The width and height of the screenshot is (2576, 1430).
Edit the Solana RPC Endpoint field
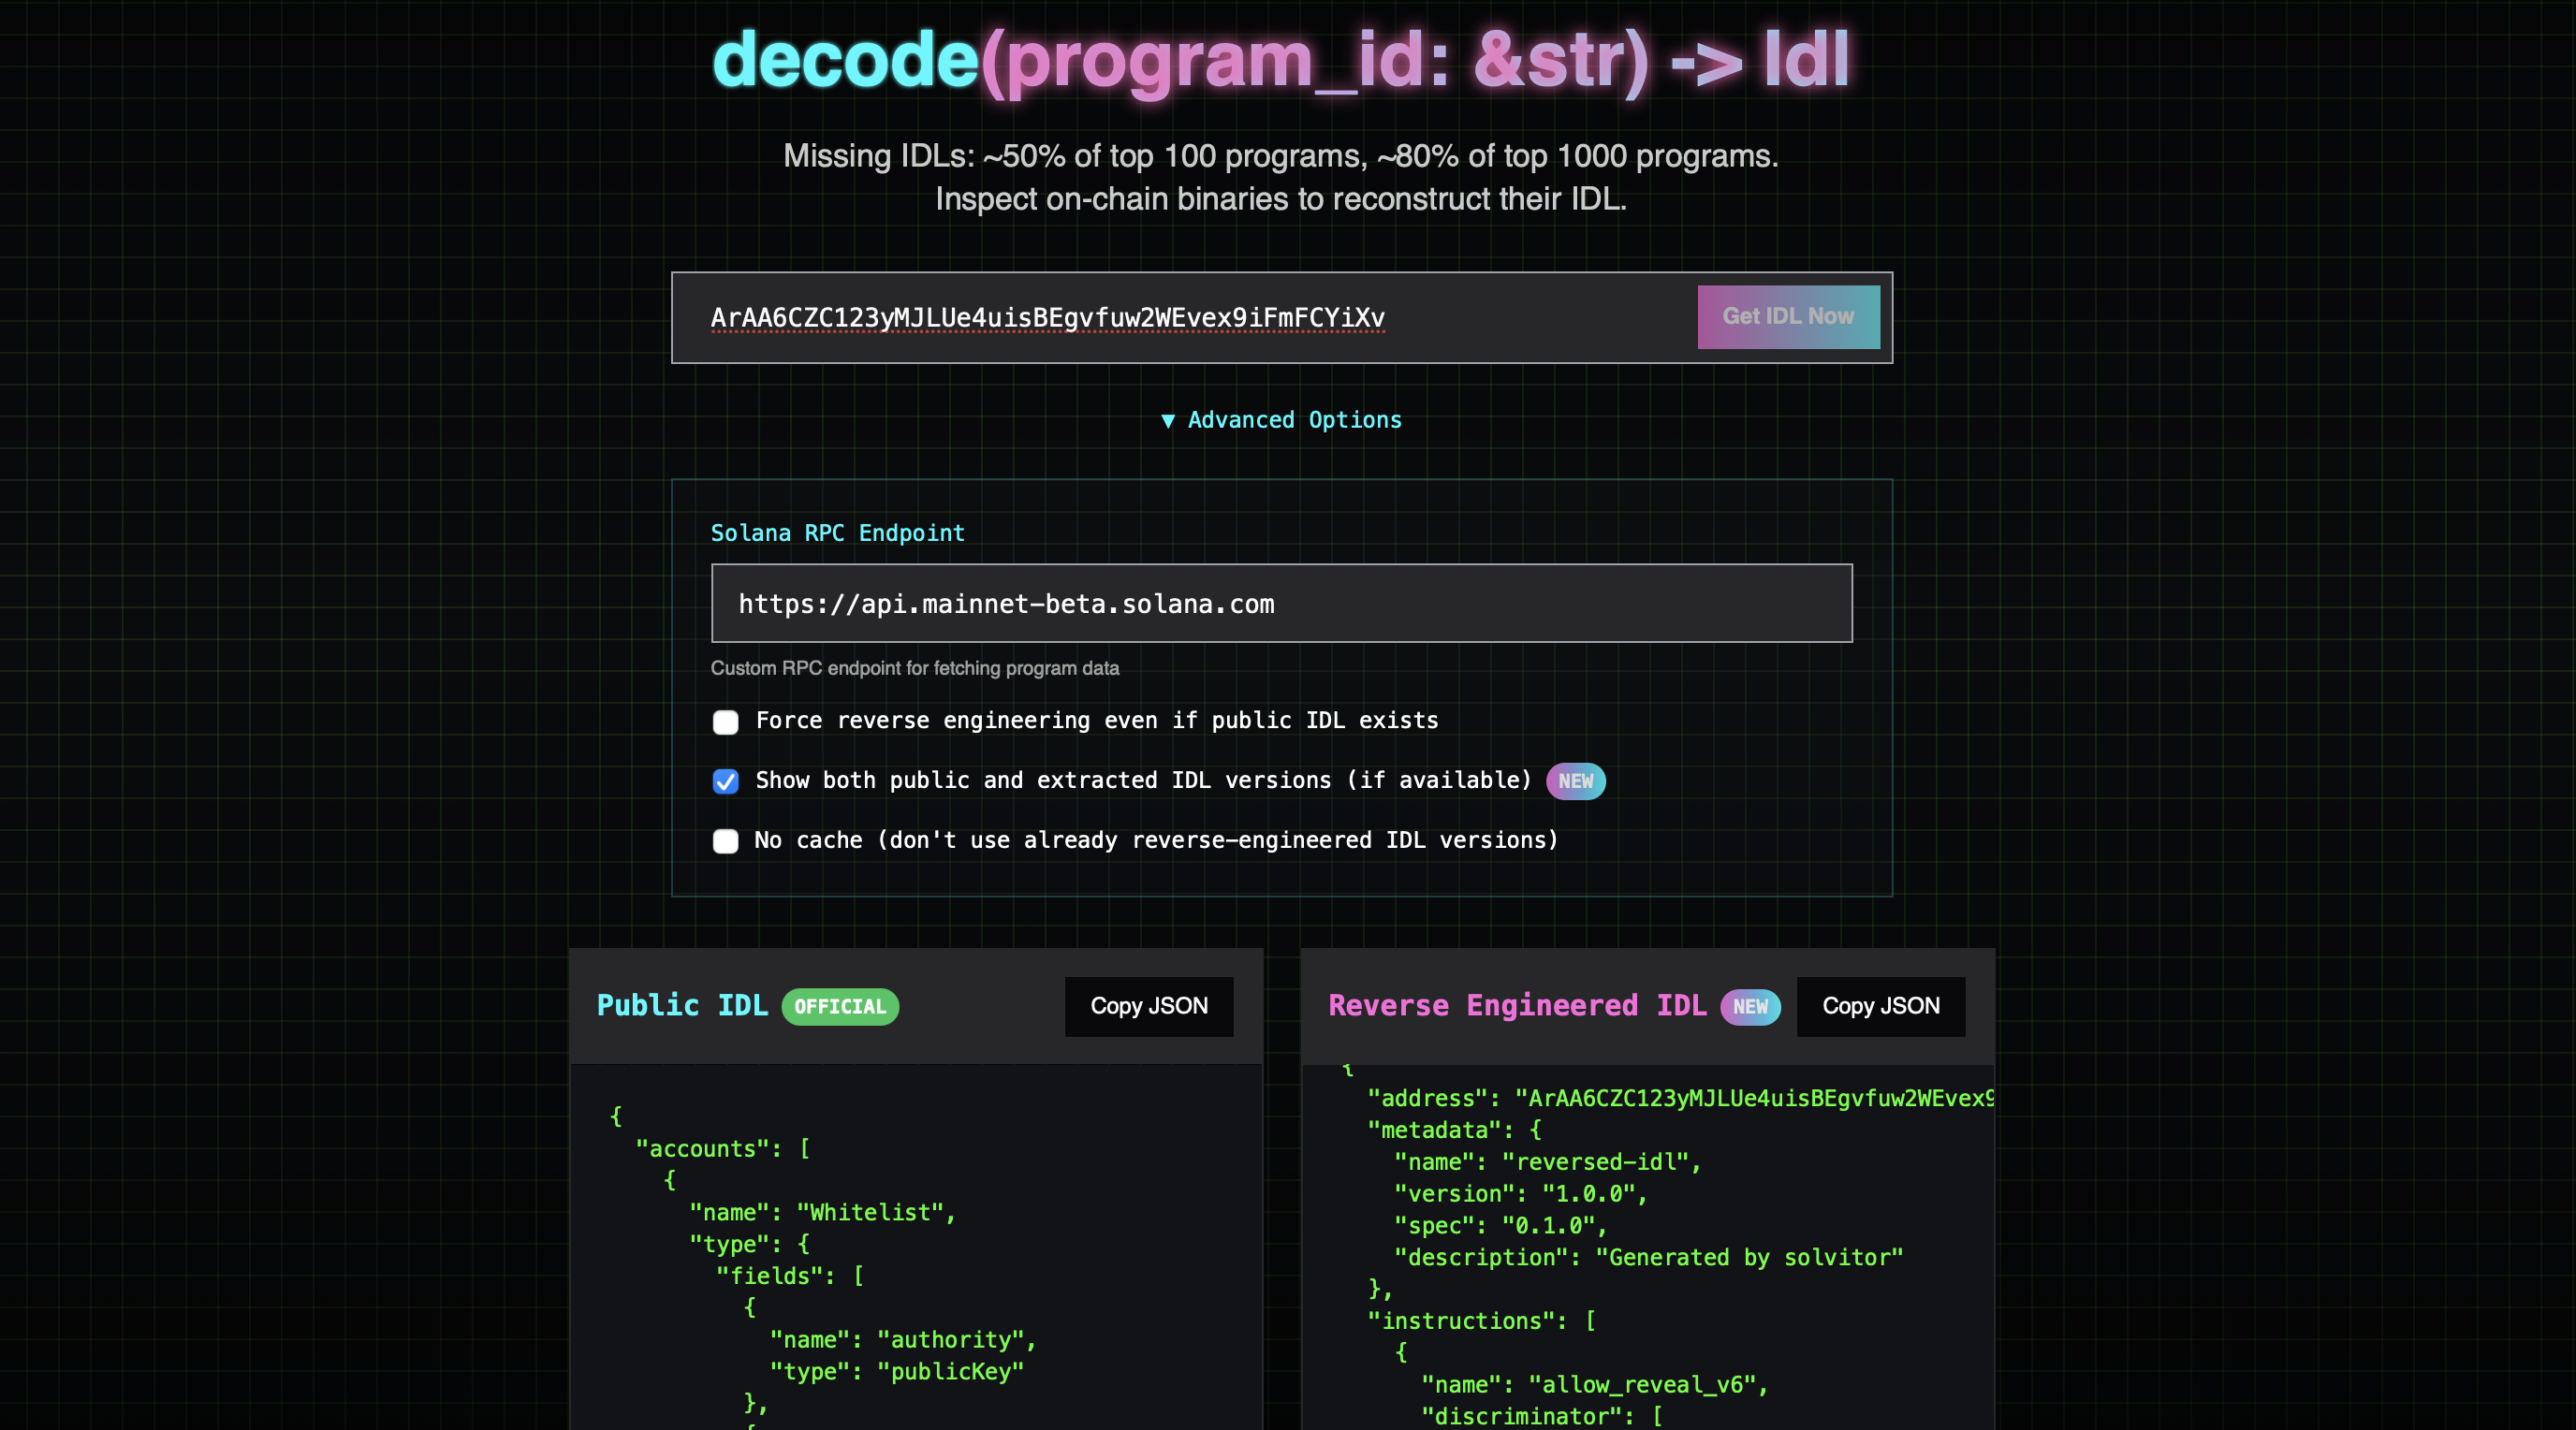pyautogui.click(x=1281, y=603)
